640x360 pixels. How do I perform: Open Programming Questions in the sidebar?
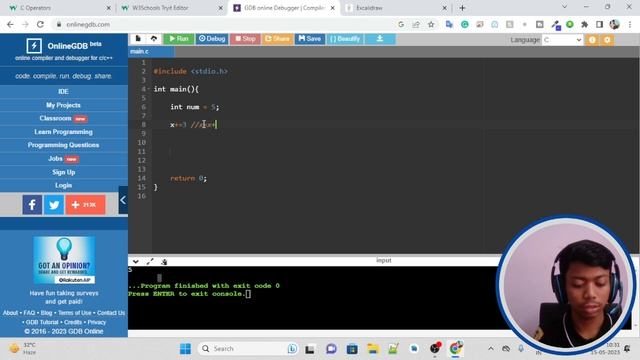pos(63,145)
